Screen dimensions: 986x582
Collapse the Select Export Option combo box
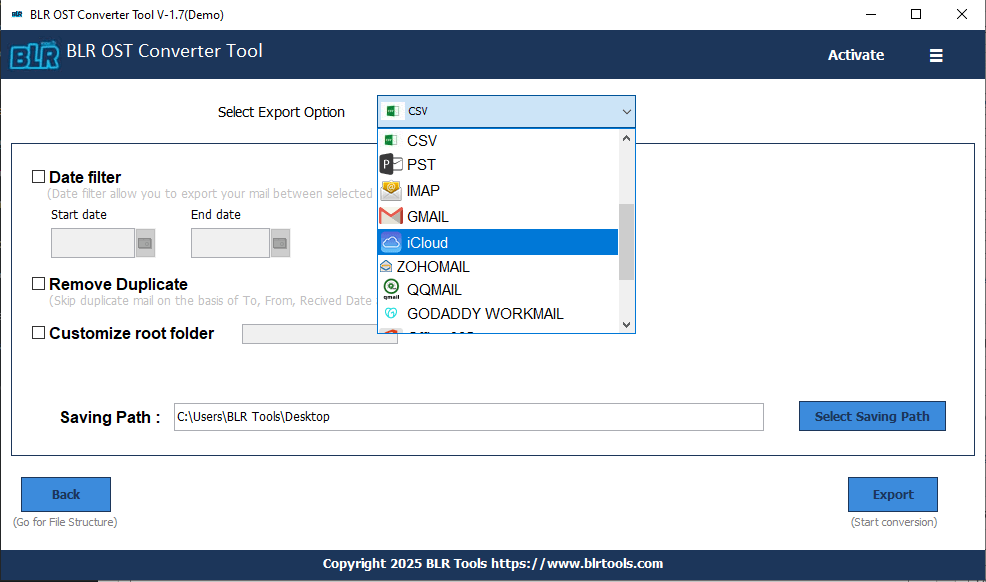(506, 111)
